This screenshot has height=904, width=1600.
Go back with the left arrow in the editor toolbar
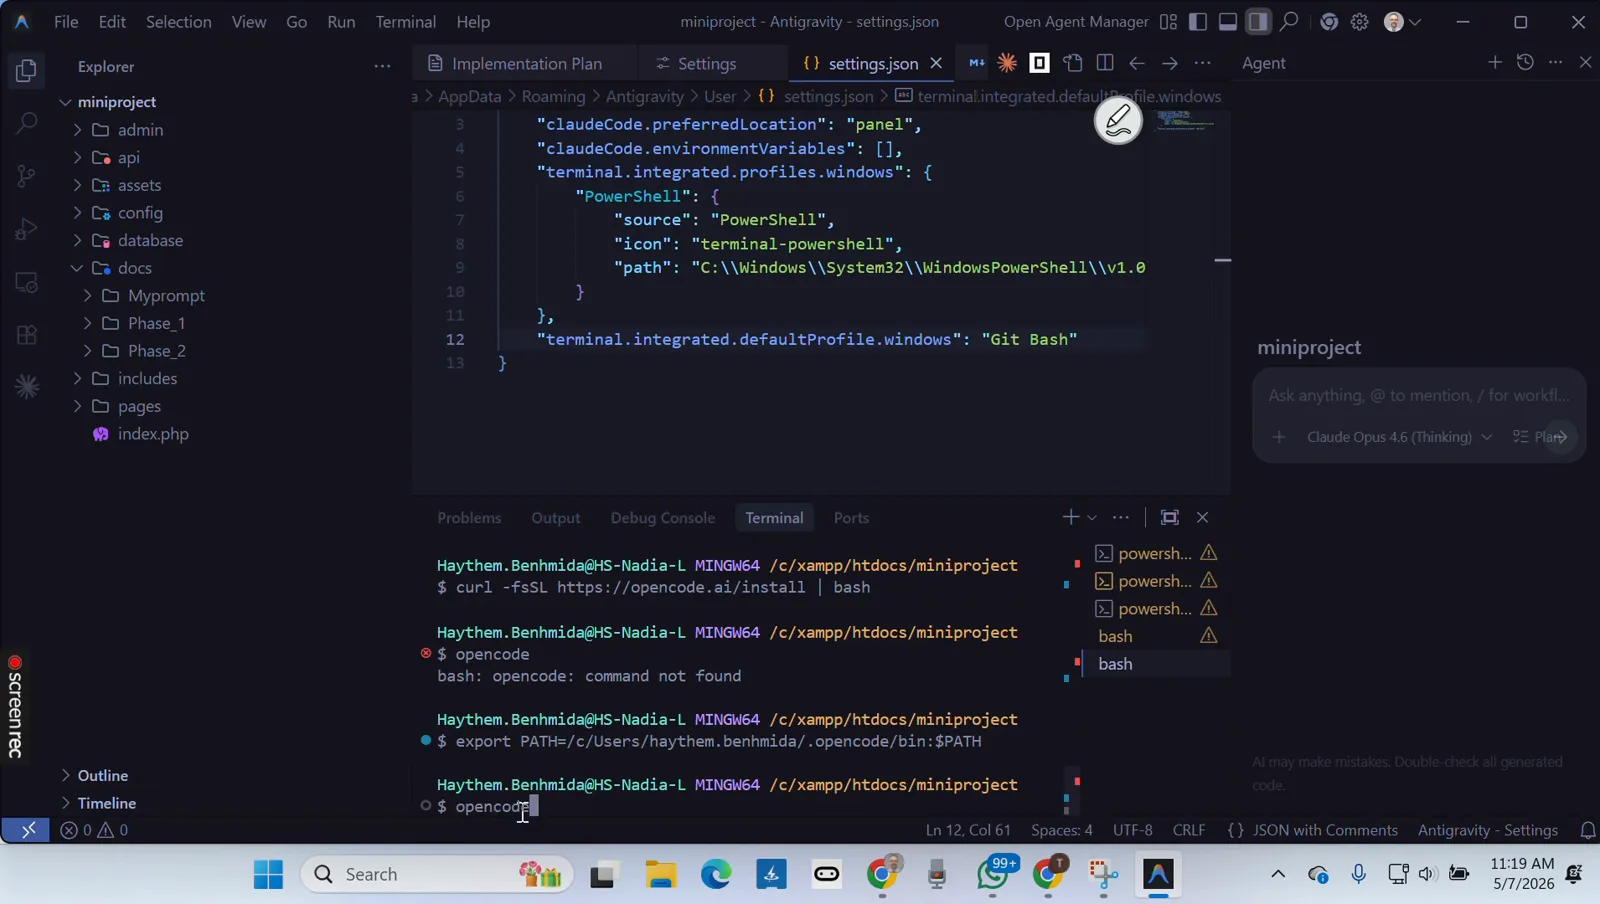point(1137,63)
